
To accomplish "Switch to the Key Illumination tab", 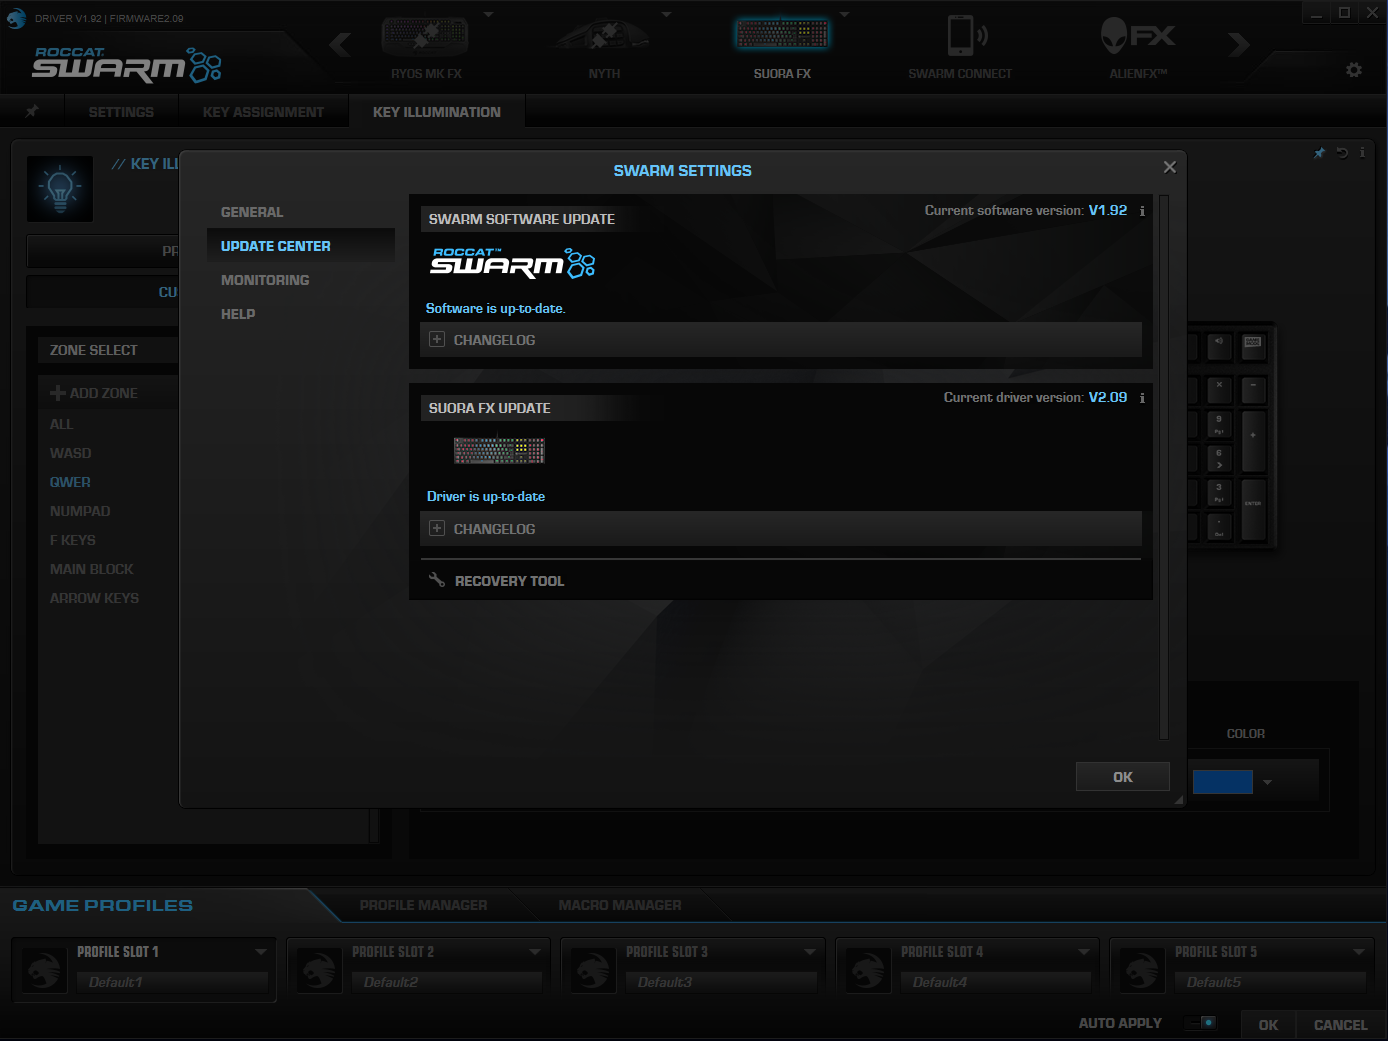I will point(437,112).
